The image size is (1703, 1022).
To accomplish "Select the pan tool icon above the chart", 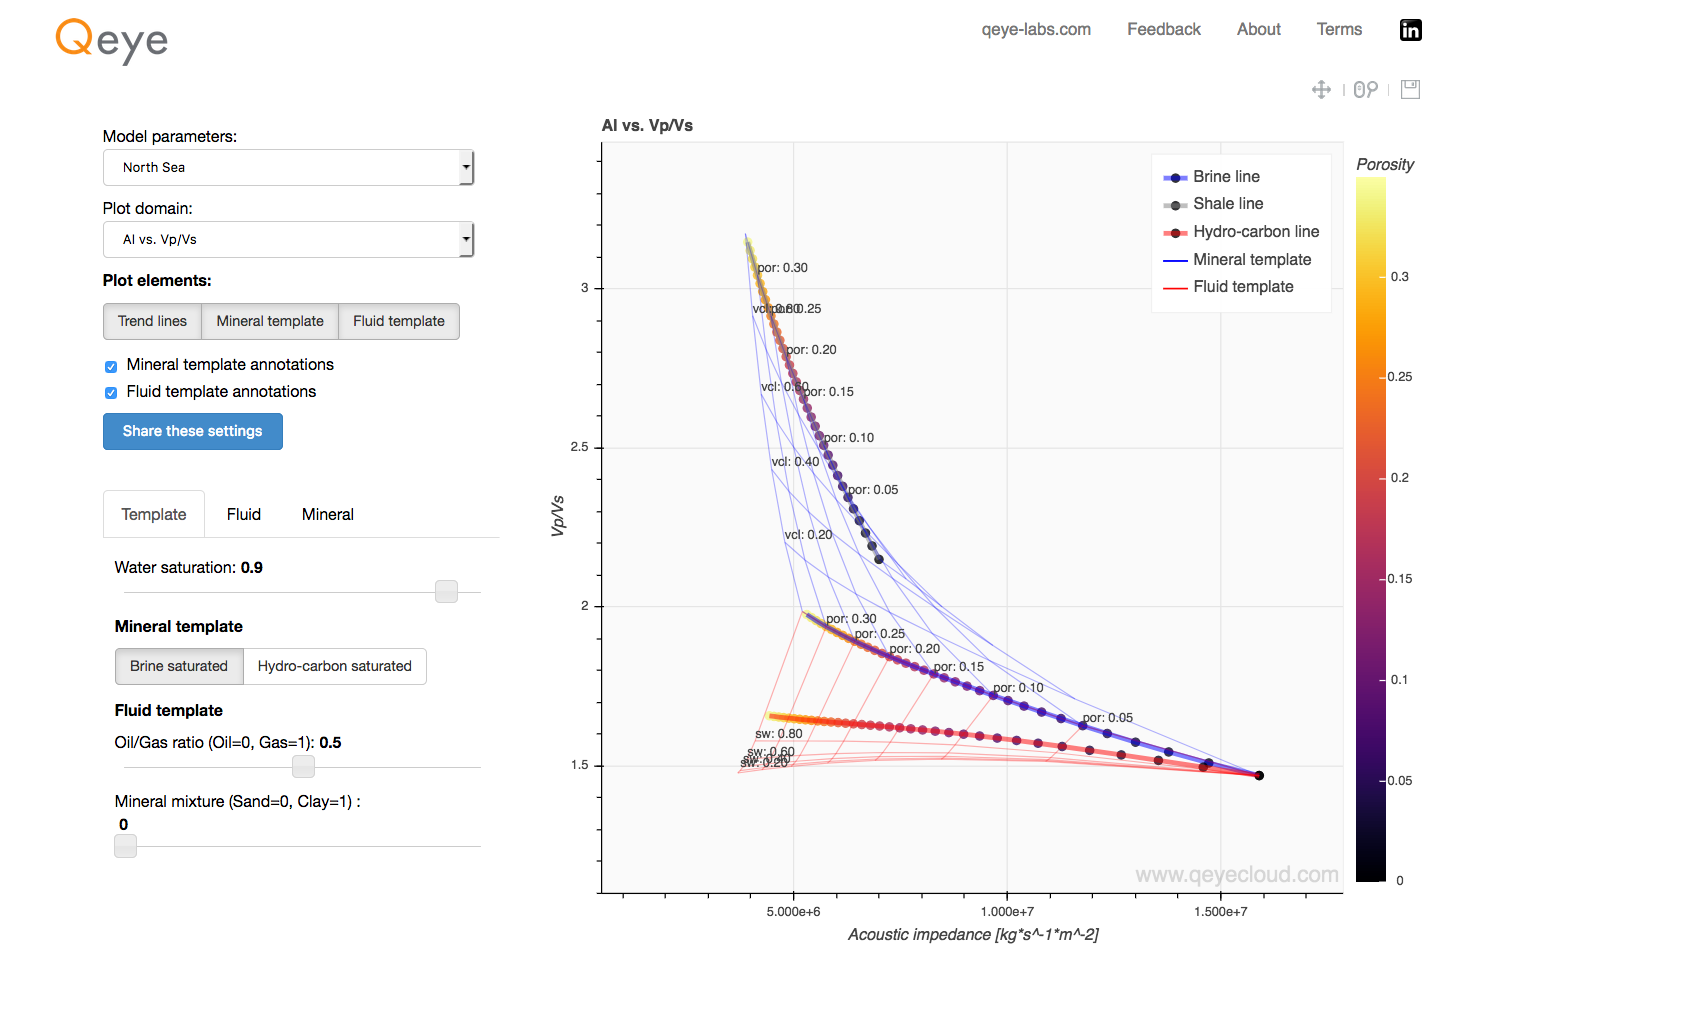I will (x=1321, y=90).
